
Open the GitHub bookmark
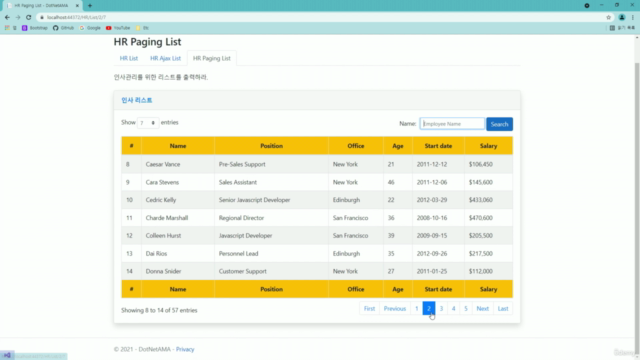[63, 28]
